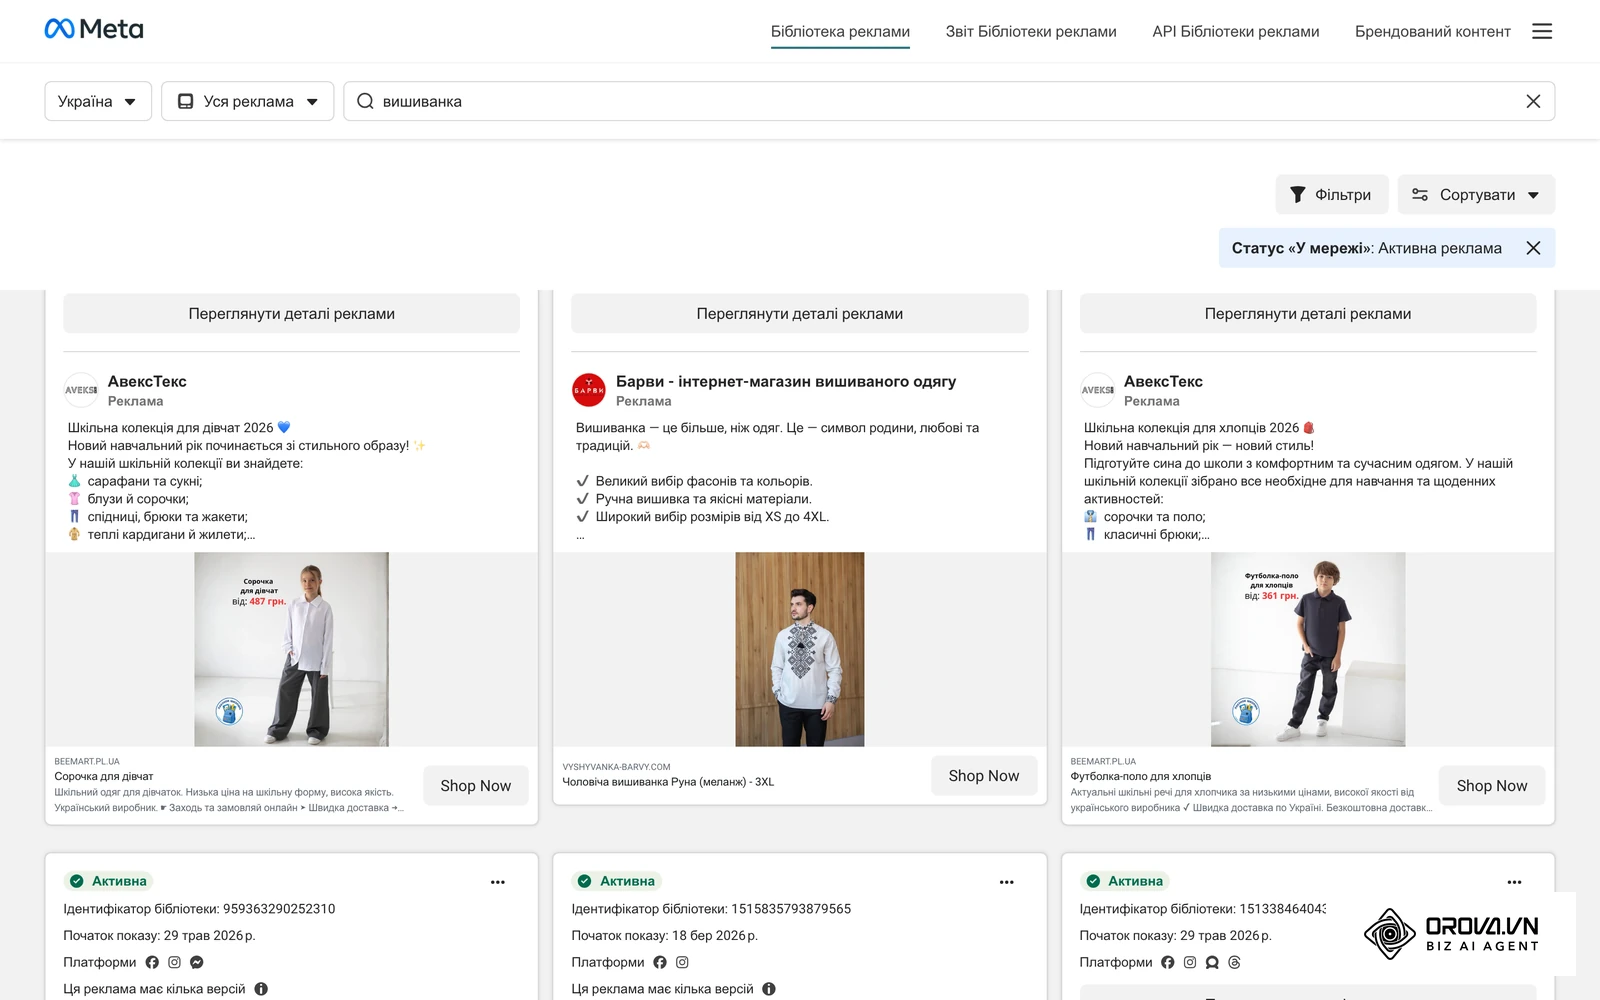The image size is (1600, 1000).
Task: Remove the Active ads status filter
Action: 1533,248
